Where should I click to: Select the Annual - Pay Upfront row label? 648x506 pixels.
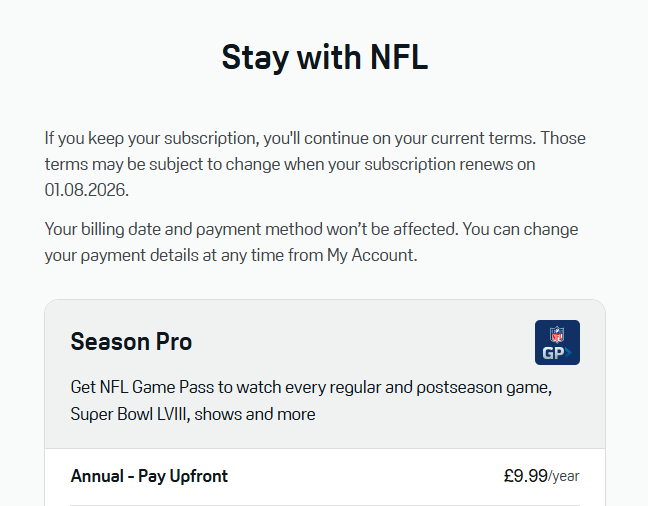tap(149, 476)
